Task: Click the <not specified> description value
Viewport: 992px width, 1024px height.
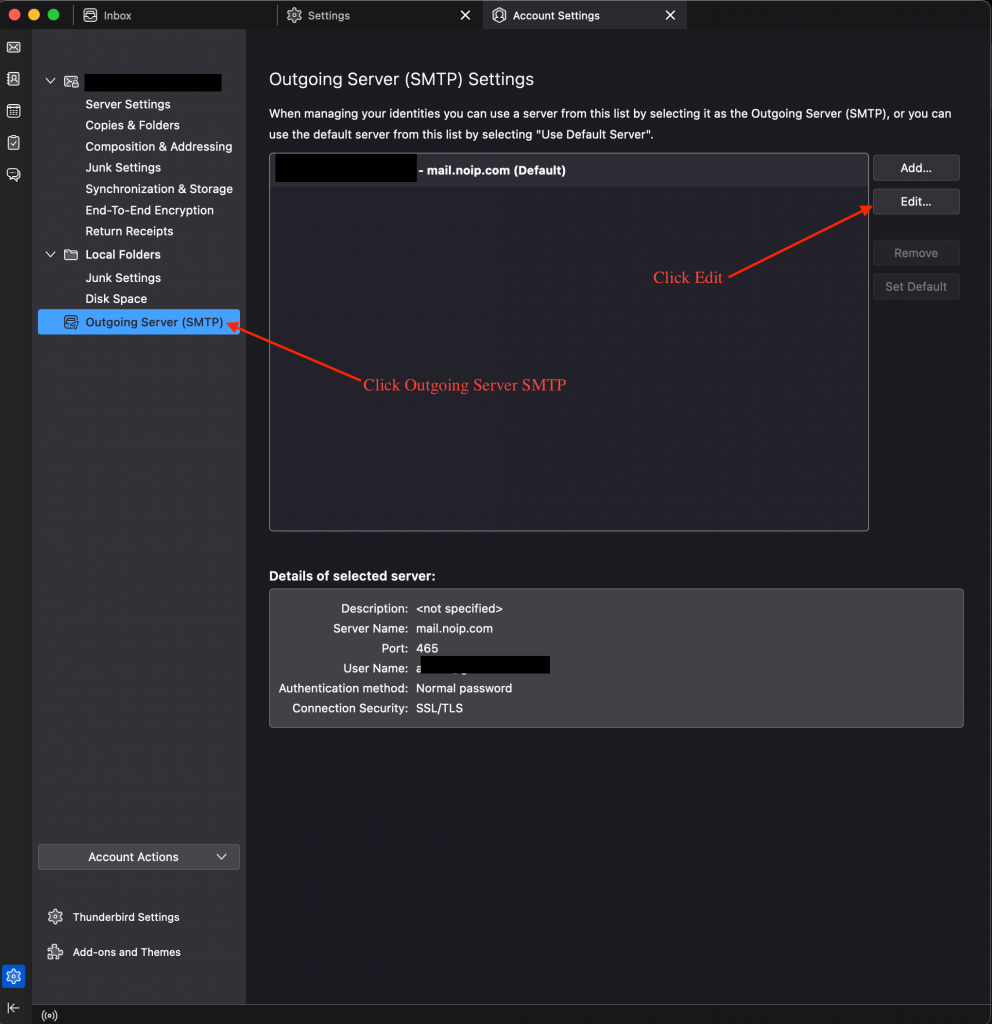Action: [x=459, y=609]
